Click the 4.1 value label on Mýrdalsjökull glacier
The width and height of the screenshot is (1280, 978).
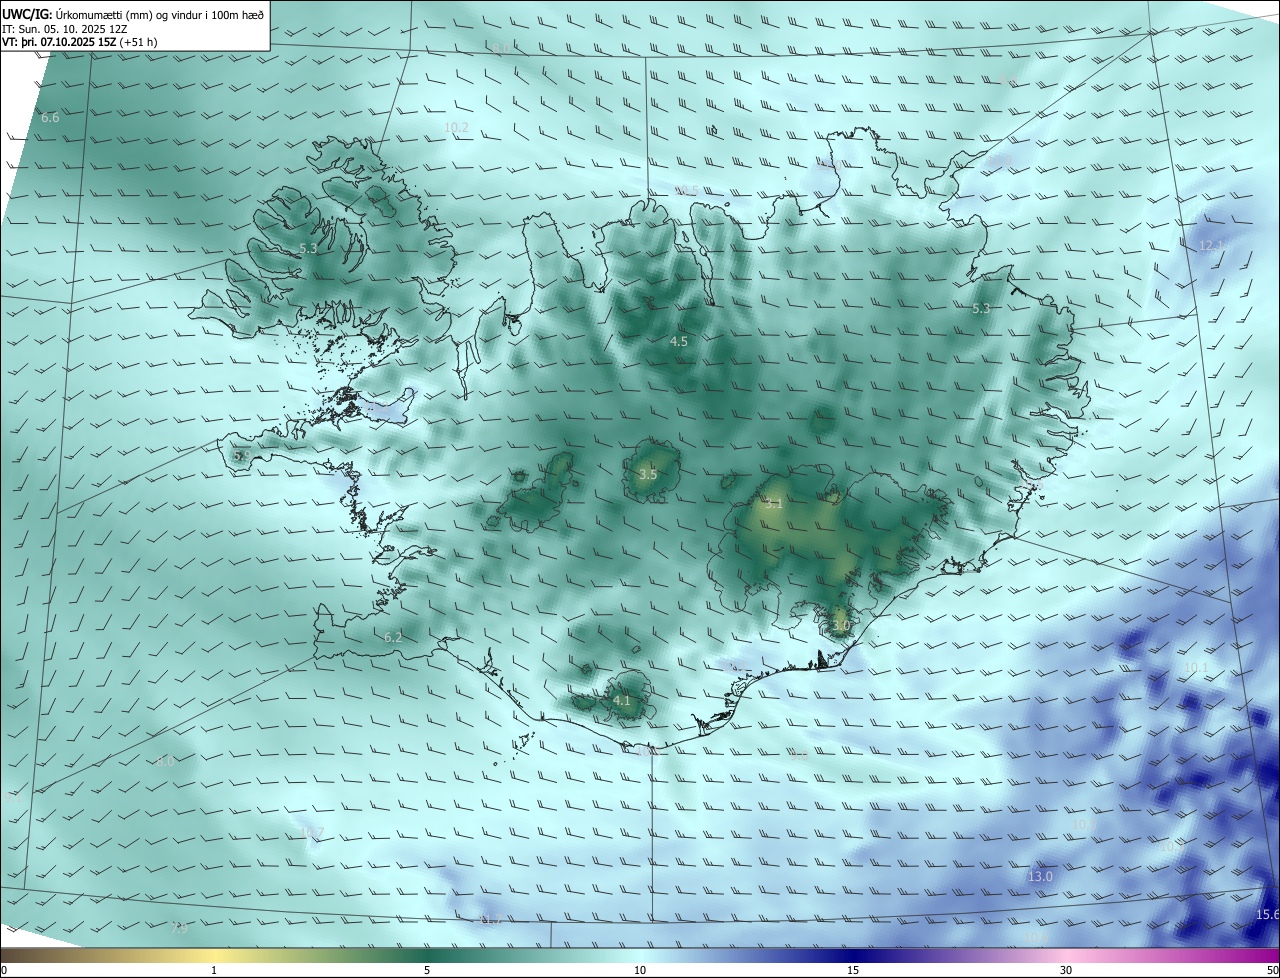pos(622,701)
